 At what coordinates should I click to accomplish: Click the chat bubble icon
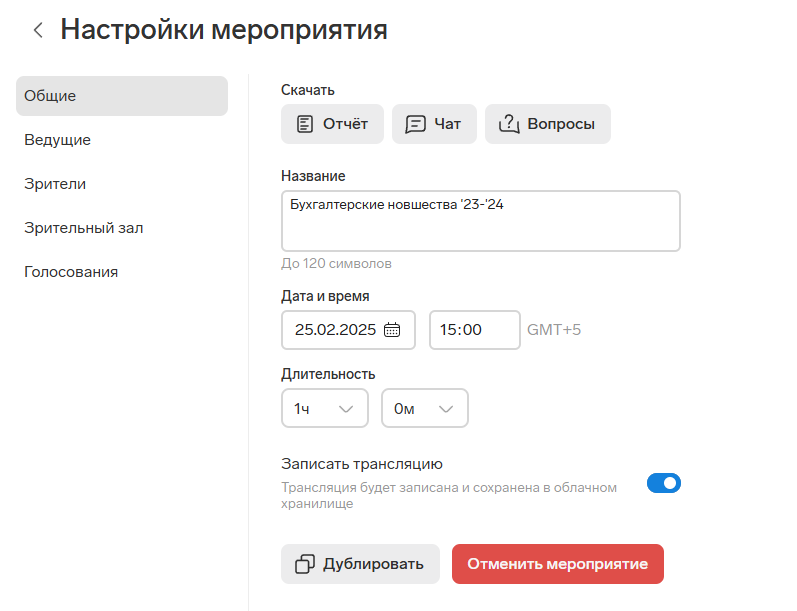point(415,124)
